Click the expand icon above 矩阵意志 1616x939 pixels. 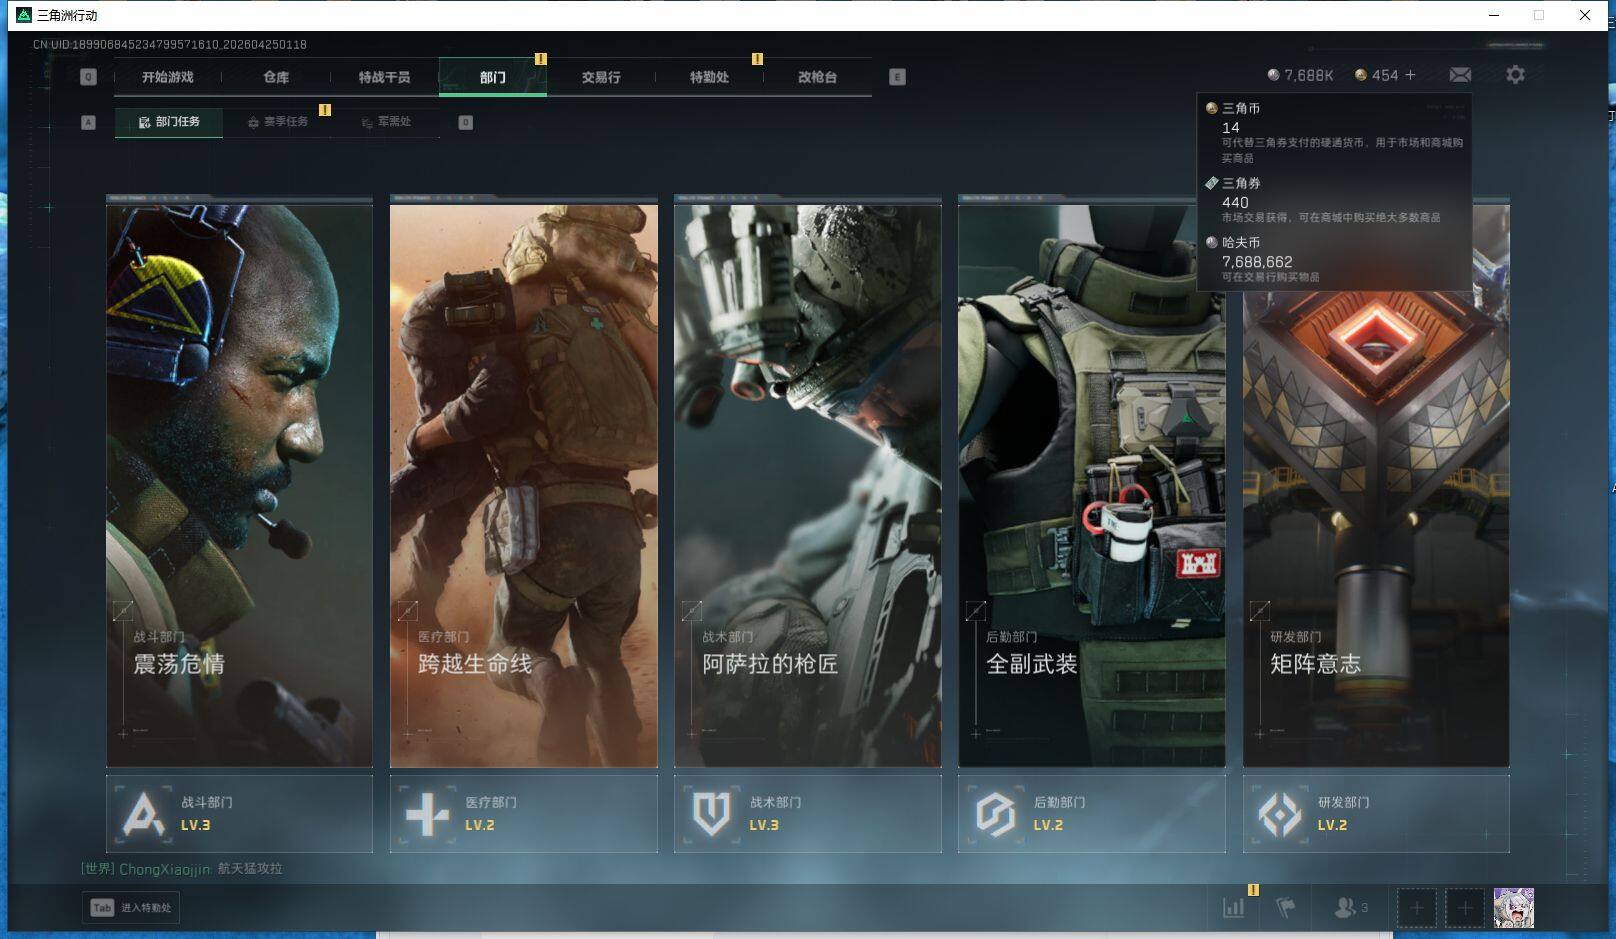(1259, 610)
